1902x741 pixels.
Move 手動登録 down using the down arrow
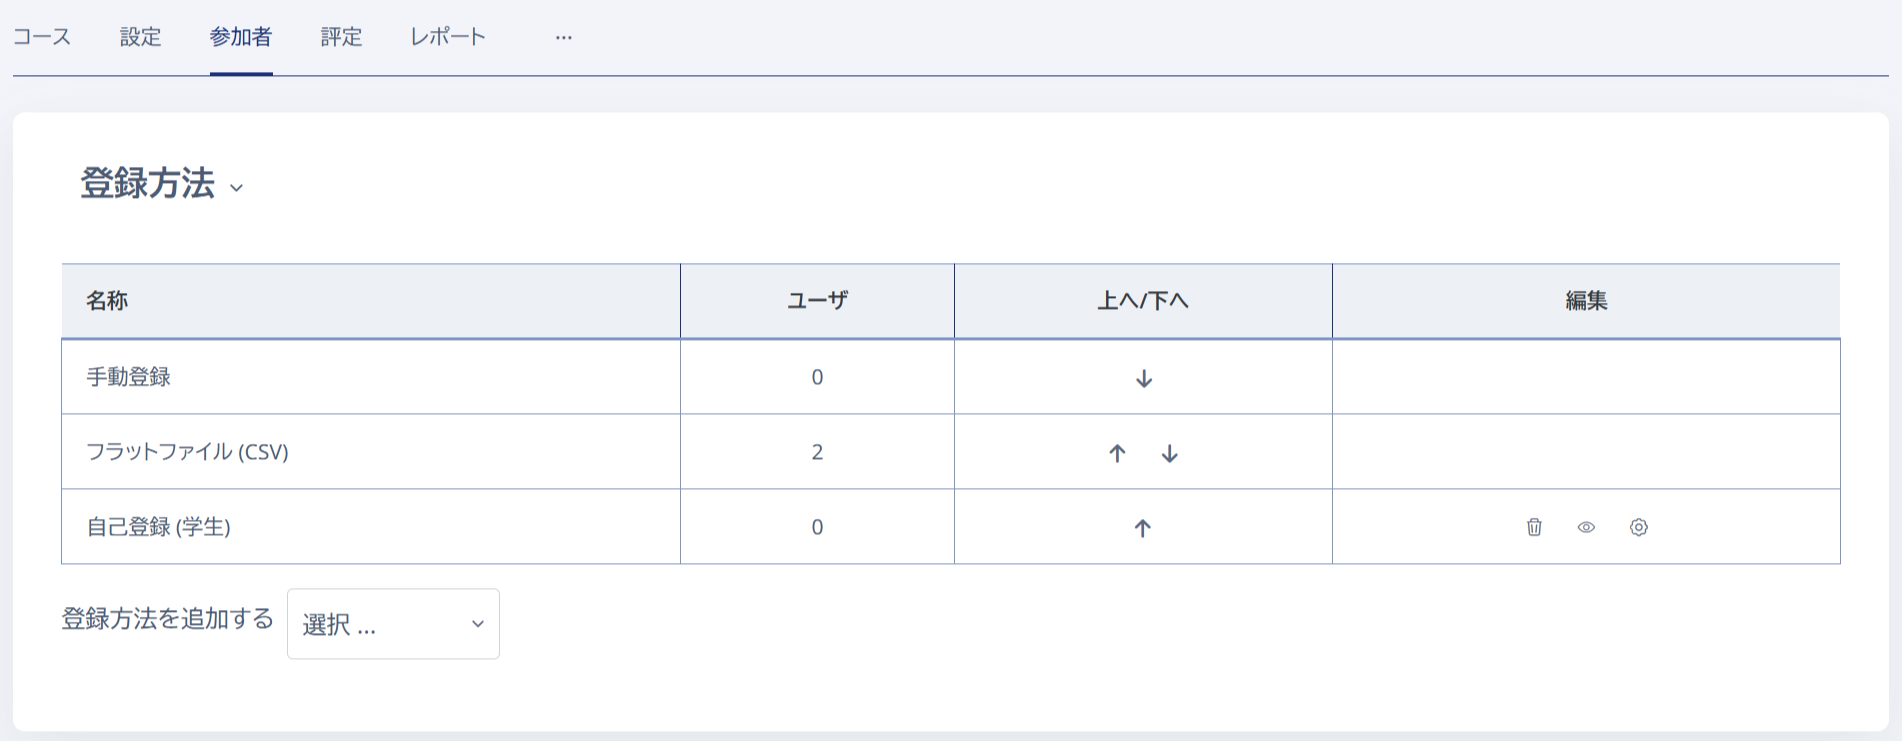(x=1143, y=378)
